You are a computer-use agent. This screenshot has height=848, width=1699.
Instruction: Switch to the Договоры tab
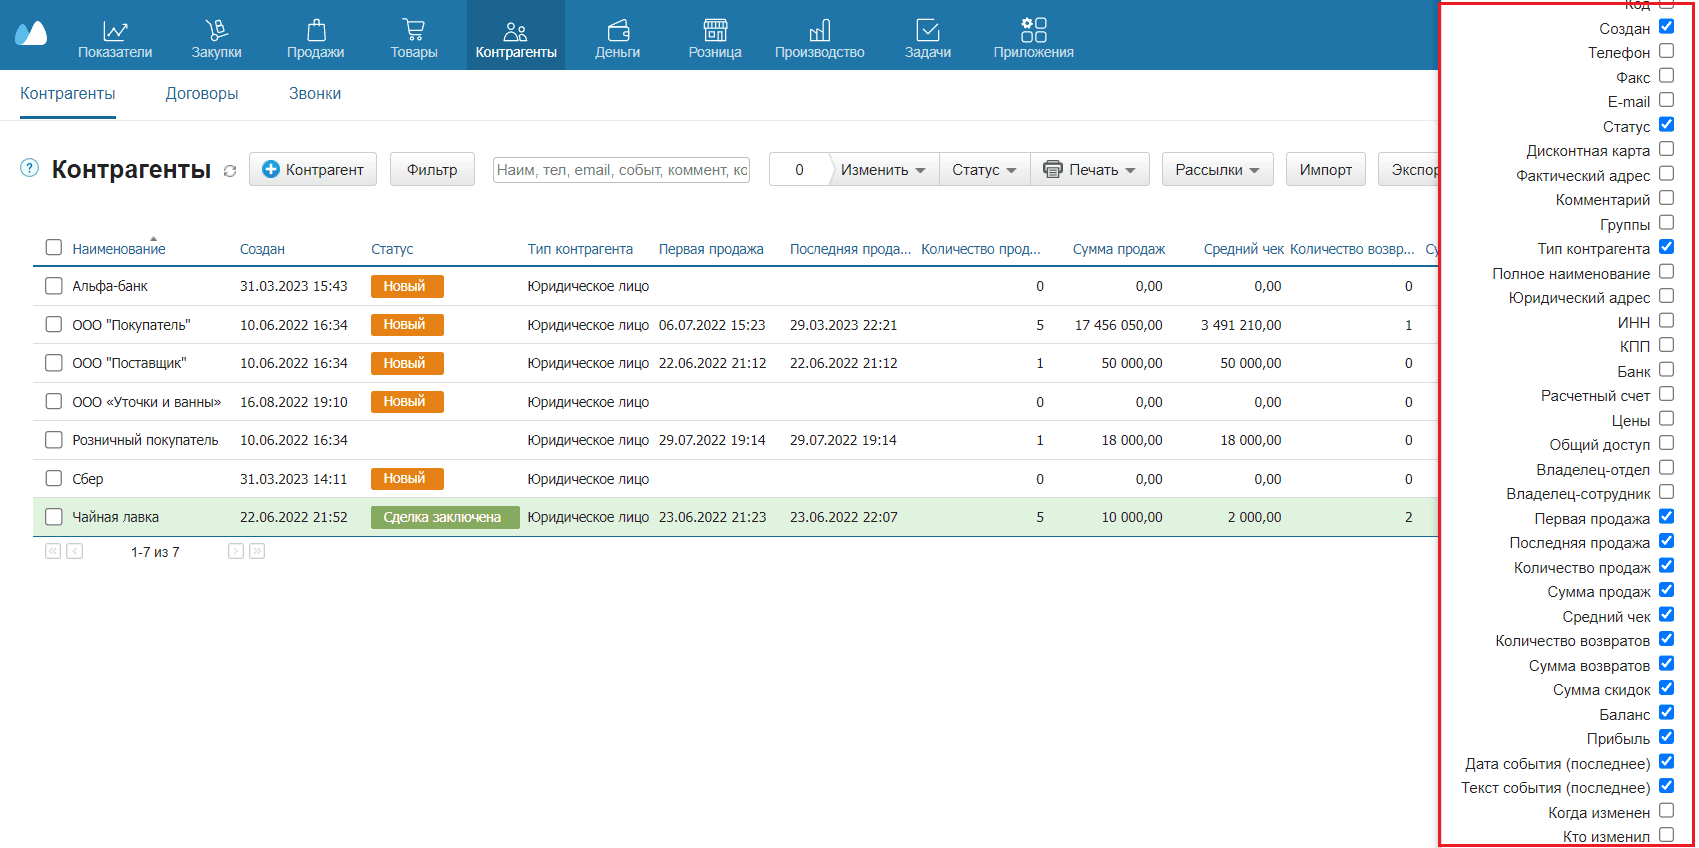click(x=202, y=94)
